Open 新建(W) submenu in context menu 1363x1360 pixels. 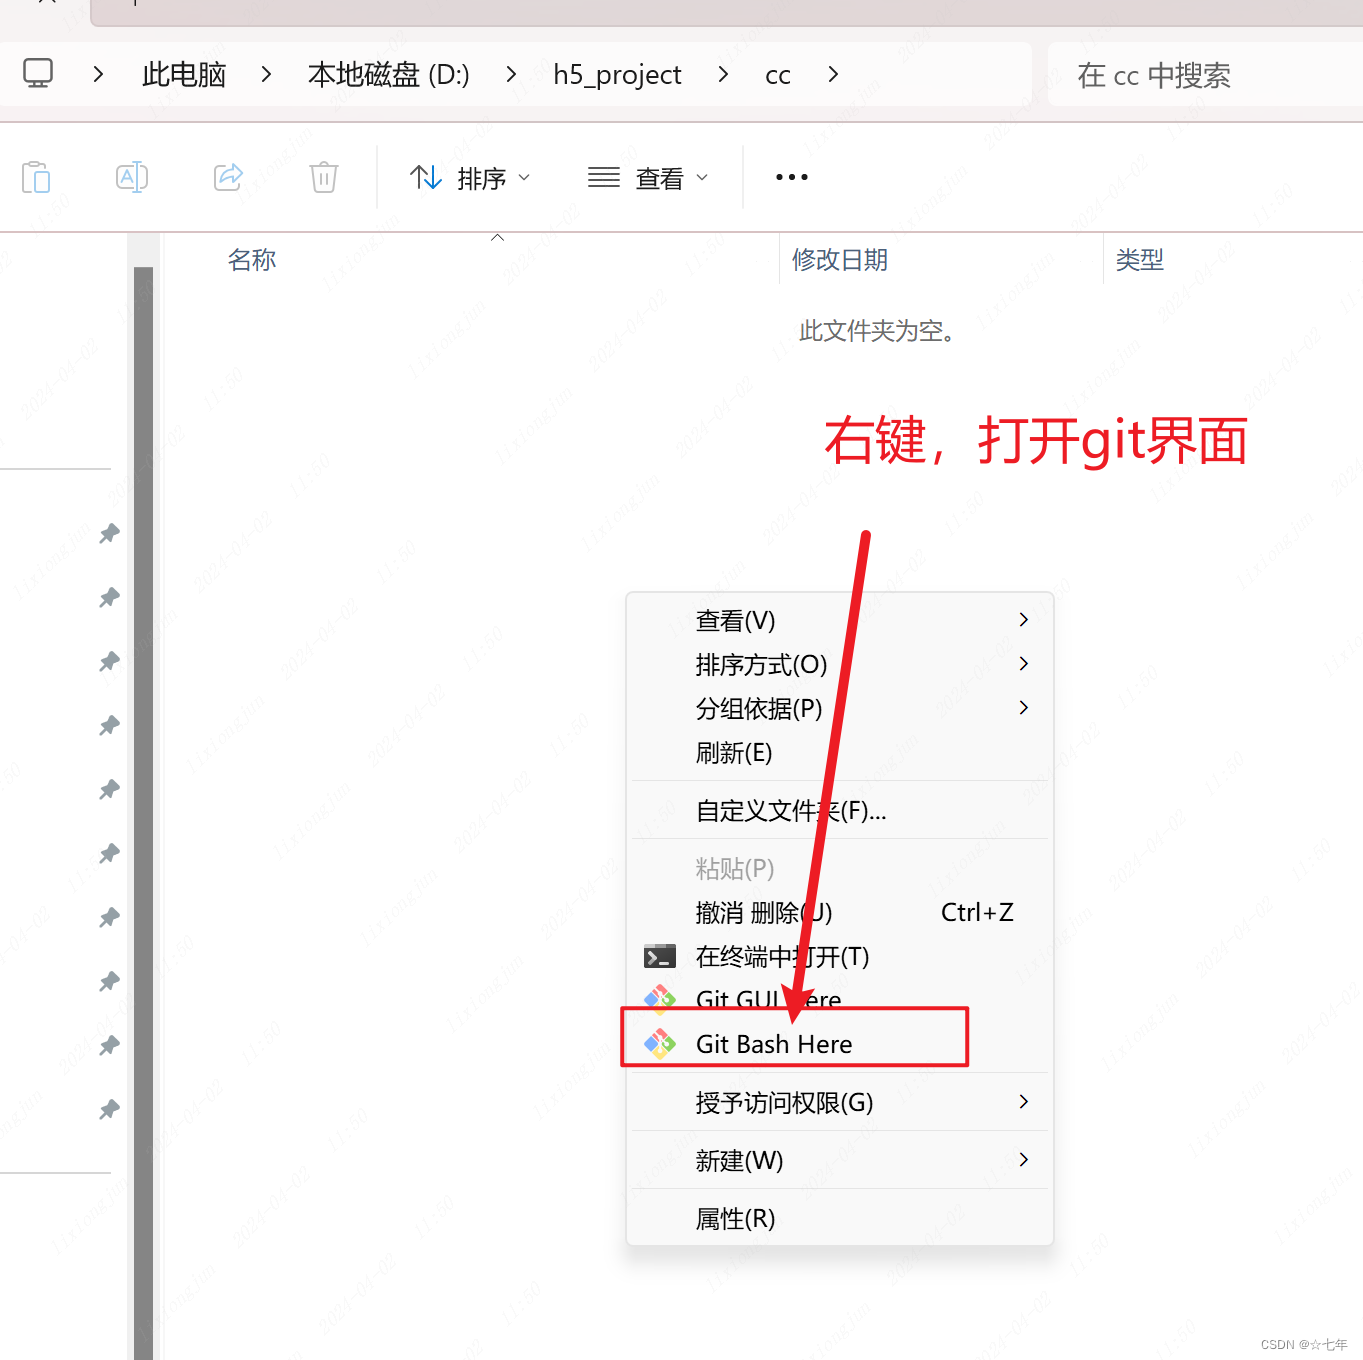[x=840, y=1160]
